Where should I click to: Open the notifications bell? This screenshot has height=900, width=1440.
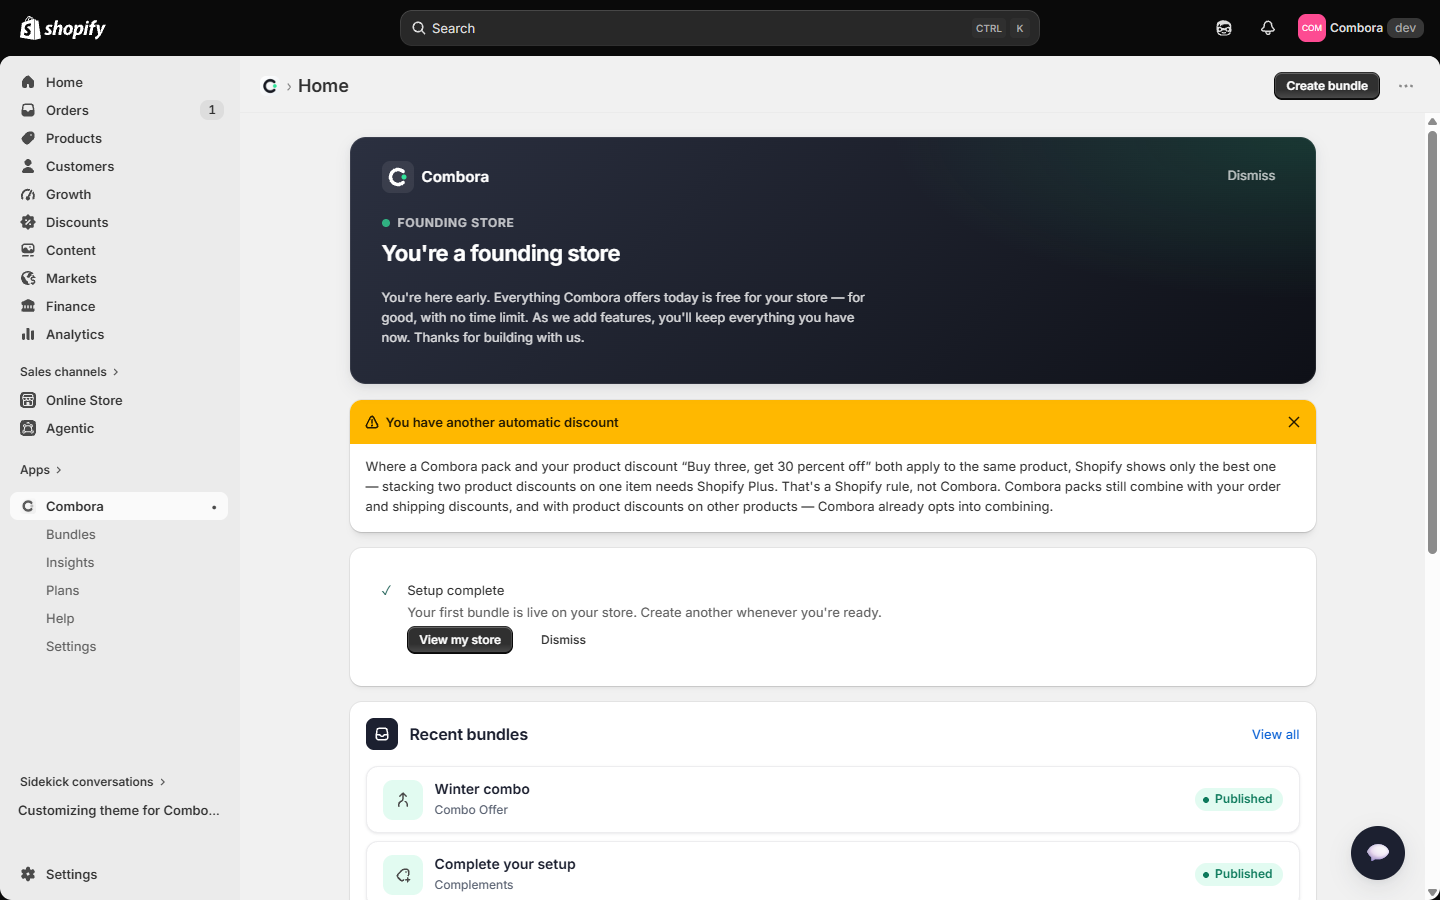pyautogui.click(x=1268, y=28)
